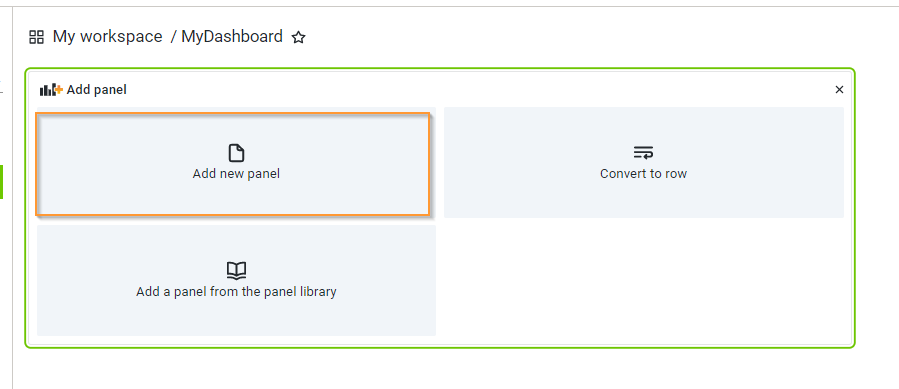Click the slash separator before MyDashboard

click(x=173, y=37)
